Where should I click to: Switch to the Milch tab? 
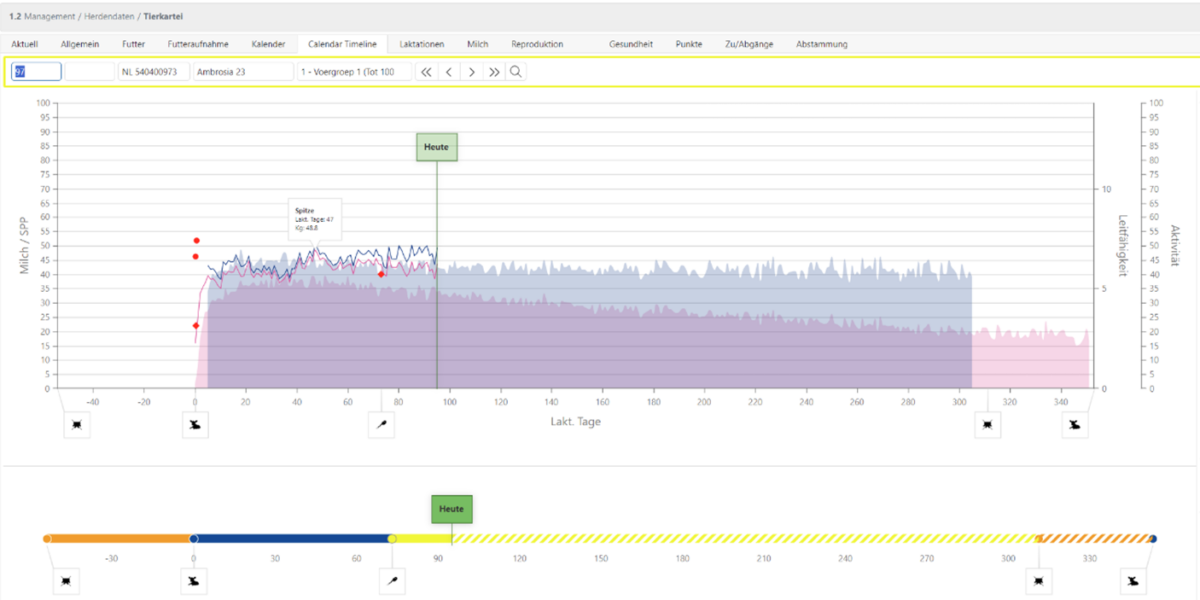pos(477,44)
